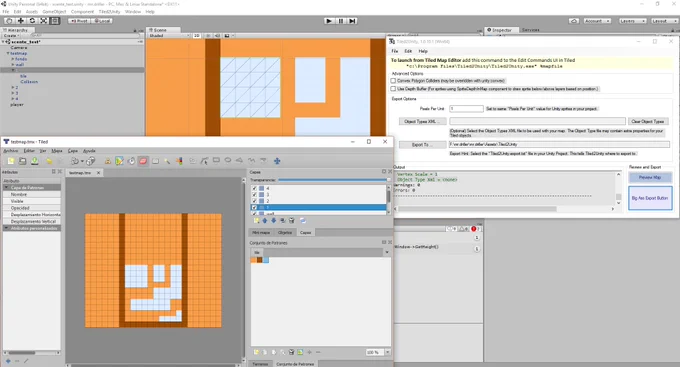Expand object 2 in Unity Hierarchy
680x367 pixels.
[13, 88]
